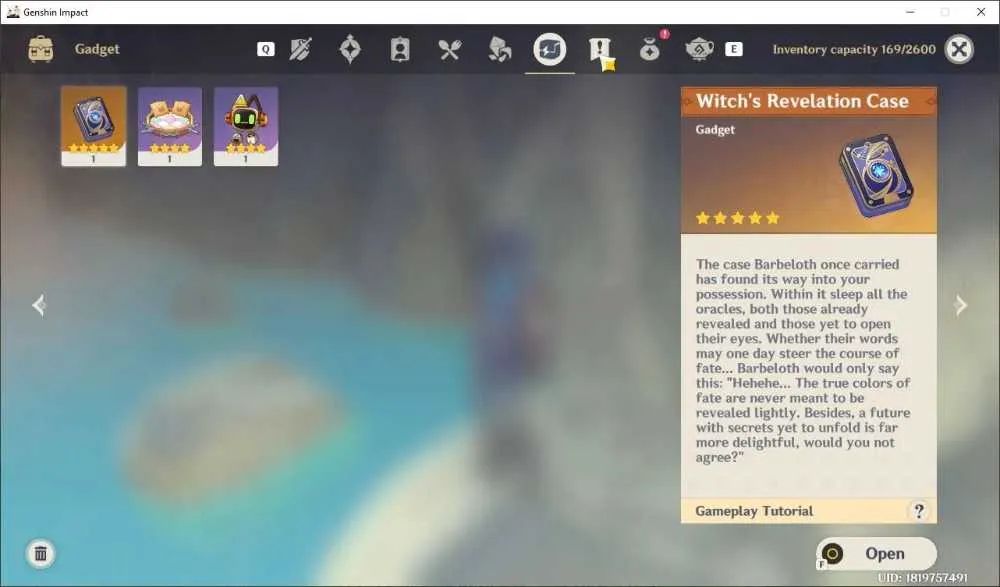Click the trash can delete icon
The width and height of the screenshot is (1000, 587).
coord(40,553)
